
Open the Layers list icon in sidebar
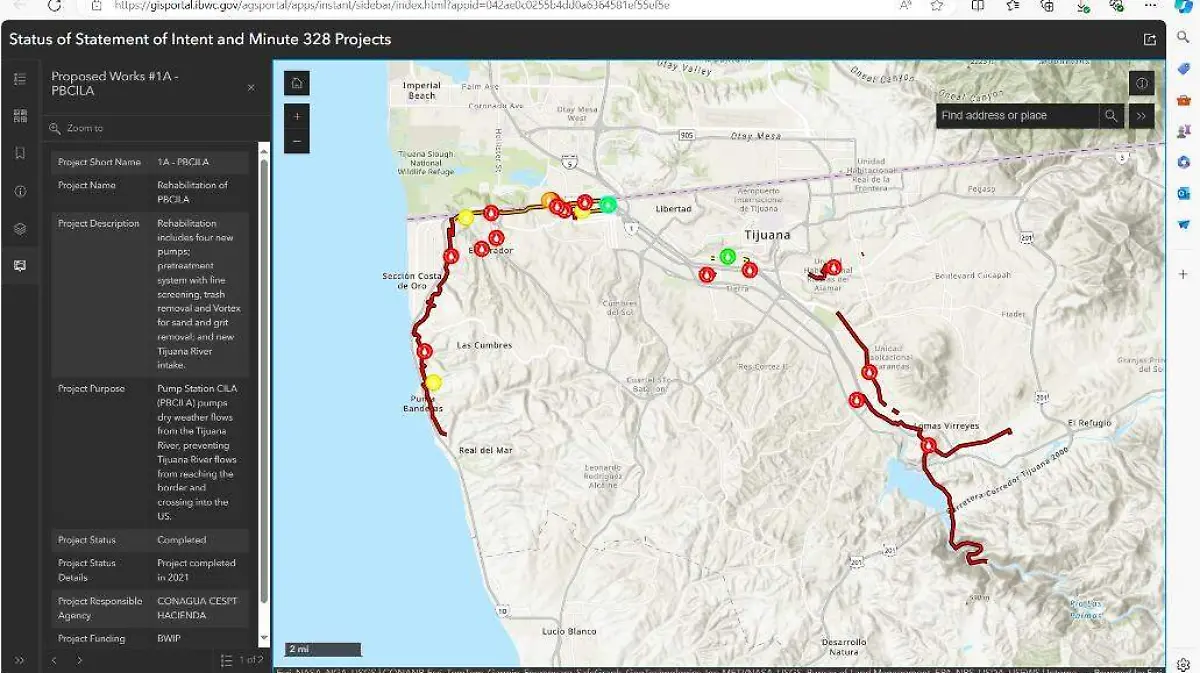click(20, 229)
